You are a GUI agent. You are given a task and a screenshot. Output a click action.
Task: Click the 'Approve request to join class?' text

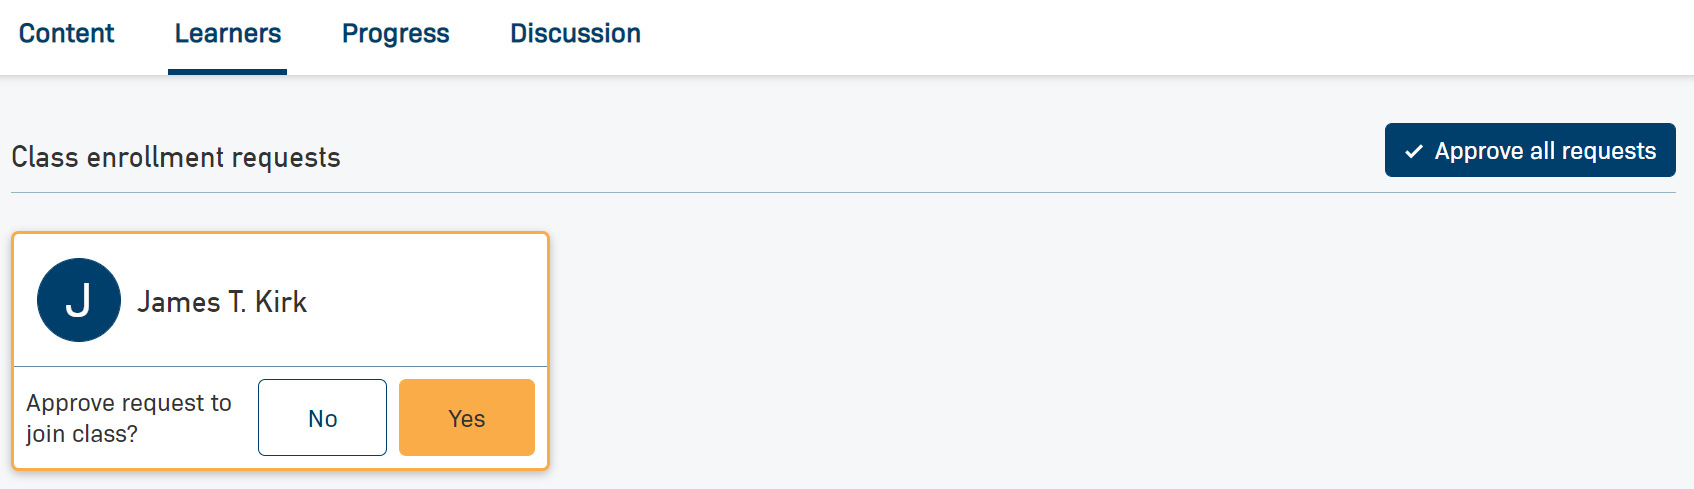point(129,418)
